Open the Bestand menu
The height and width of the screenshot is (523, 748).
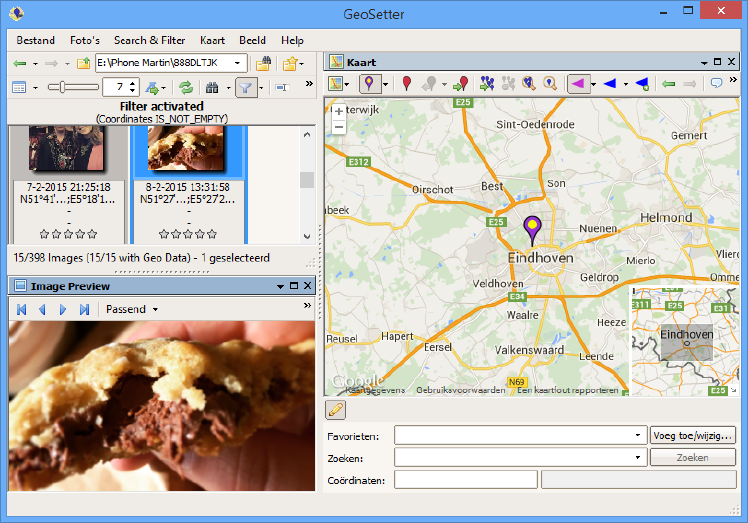(x=35, y=40)
